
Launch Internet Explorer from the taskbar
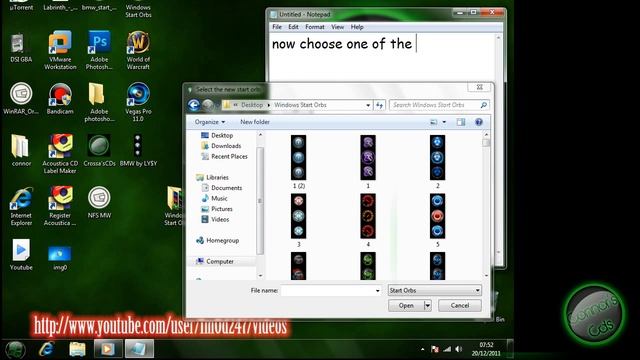point(47,349)
